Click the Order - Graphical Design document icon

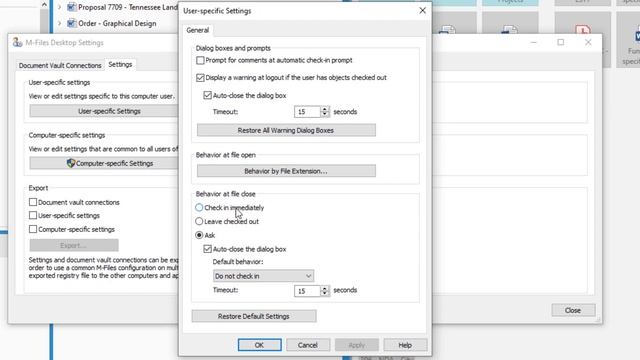point(71,24)
